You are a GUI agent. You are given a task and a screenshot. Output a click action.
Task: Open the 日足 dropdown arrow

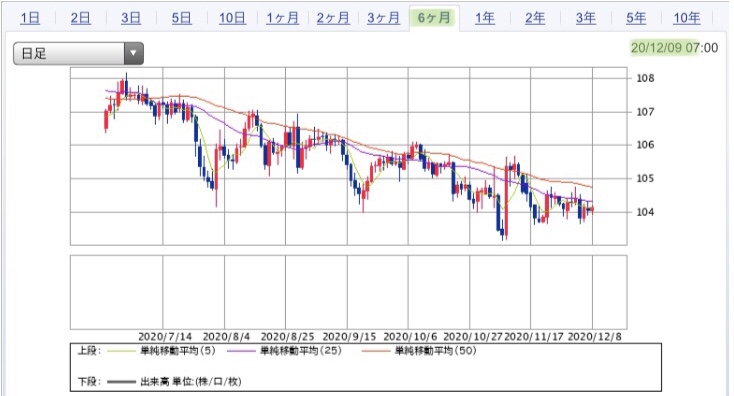pos(133,53)
